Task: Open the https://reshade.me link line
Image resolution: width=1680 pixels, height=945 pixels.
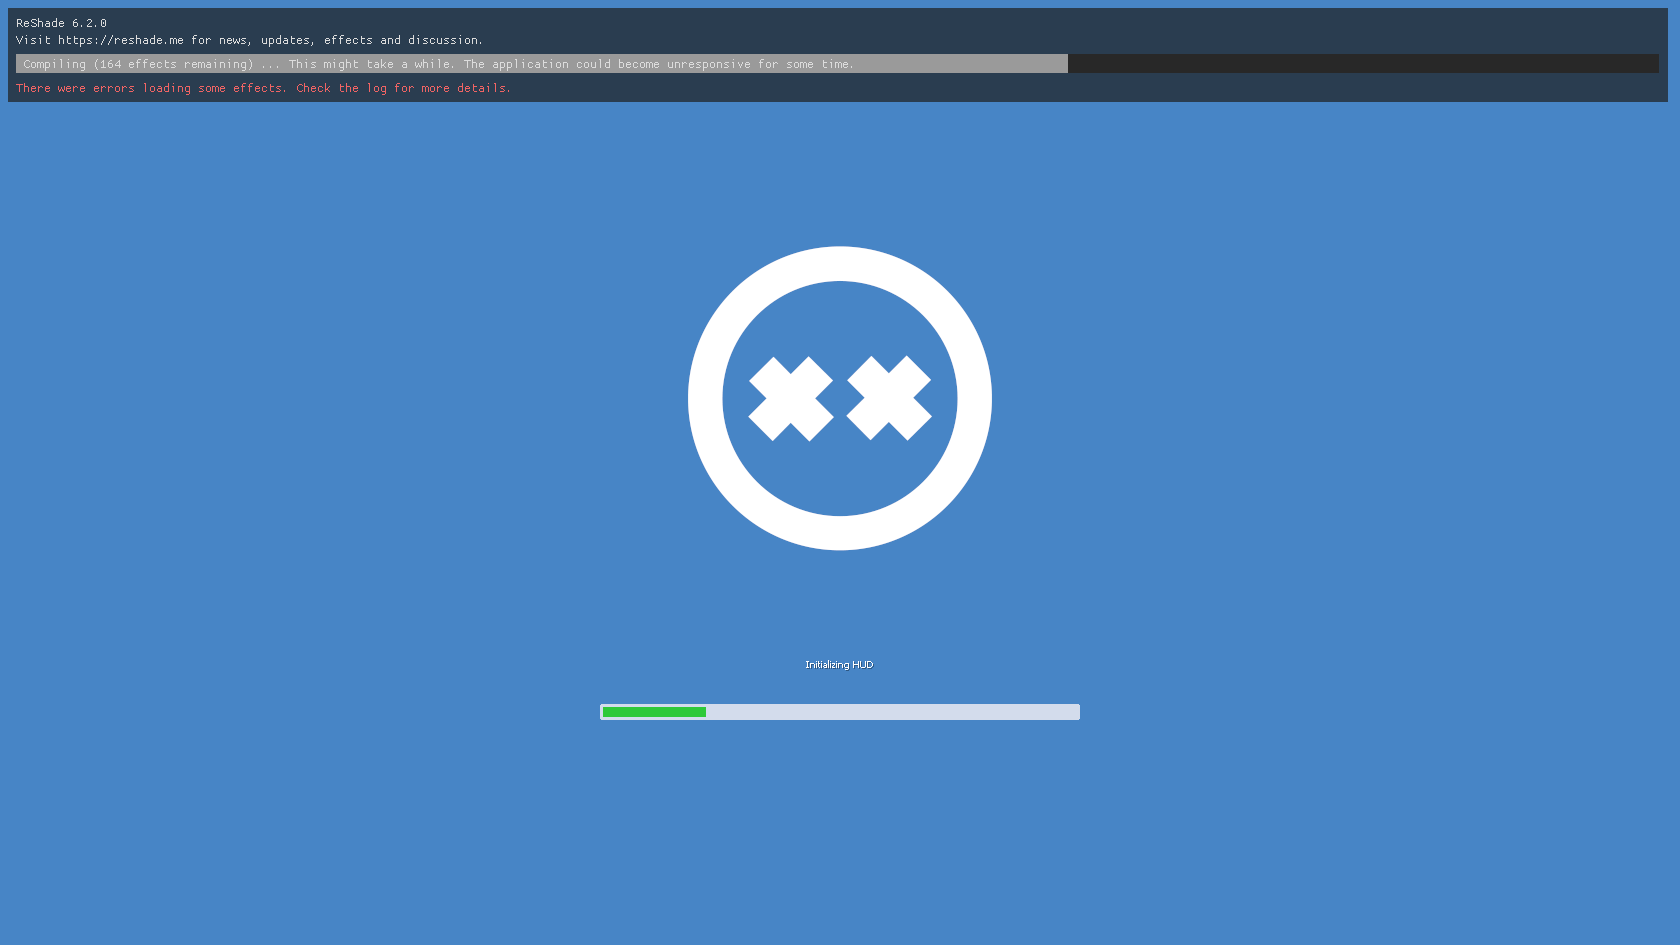Action: 249,40
